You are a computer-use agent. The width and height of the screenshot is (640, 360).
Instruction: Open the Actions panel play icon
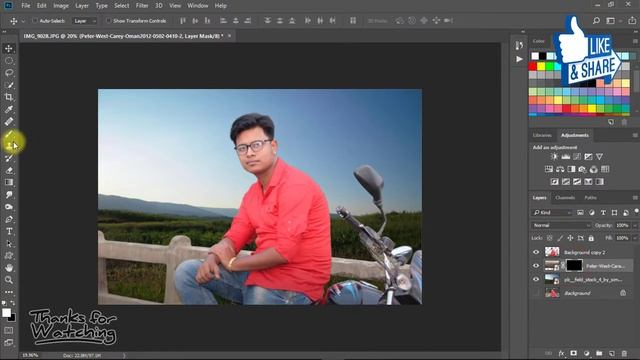point(519,59)
